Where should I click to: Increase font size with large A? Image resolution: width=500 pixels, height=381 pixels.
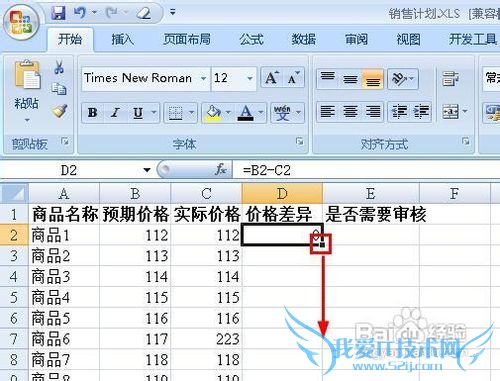coord(272,78)
